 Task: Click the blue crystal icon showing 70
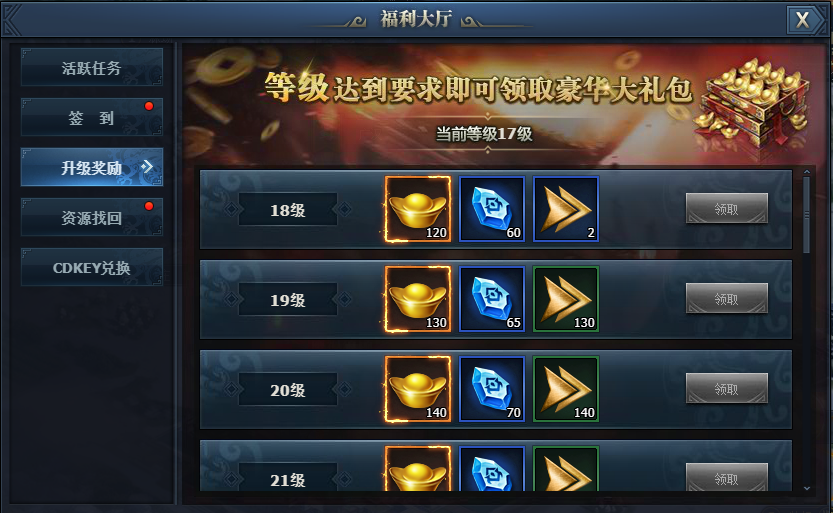point(492,389)
